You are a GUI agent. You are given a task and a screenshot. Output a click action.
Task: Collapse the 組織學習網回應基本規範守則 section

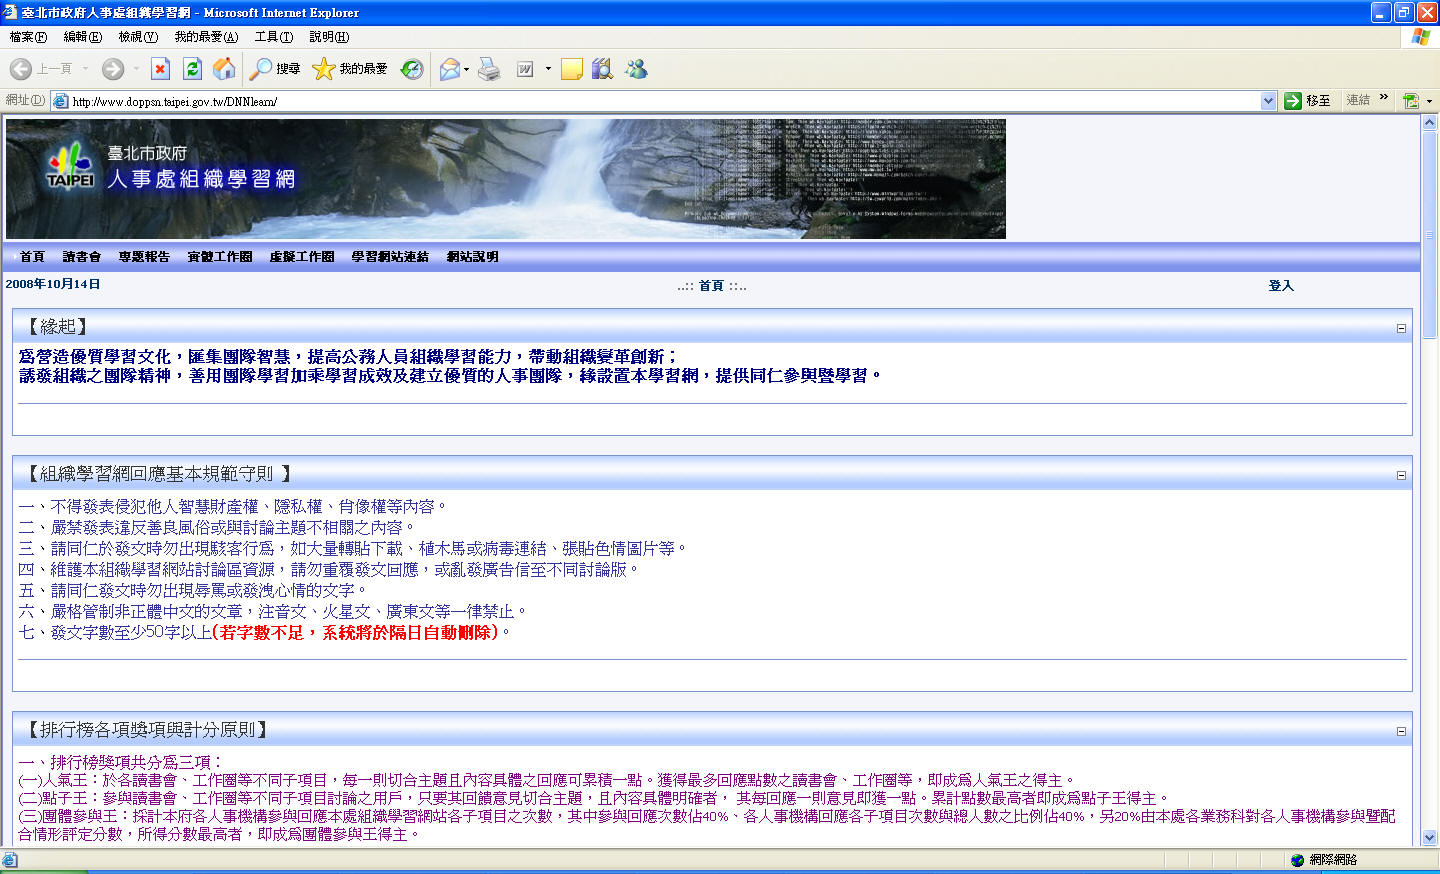[x=1401, y=475]
